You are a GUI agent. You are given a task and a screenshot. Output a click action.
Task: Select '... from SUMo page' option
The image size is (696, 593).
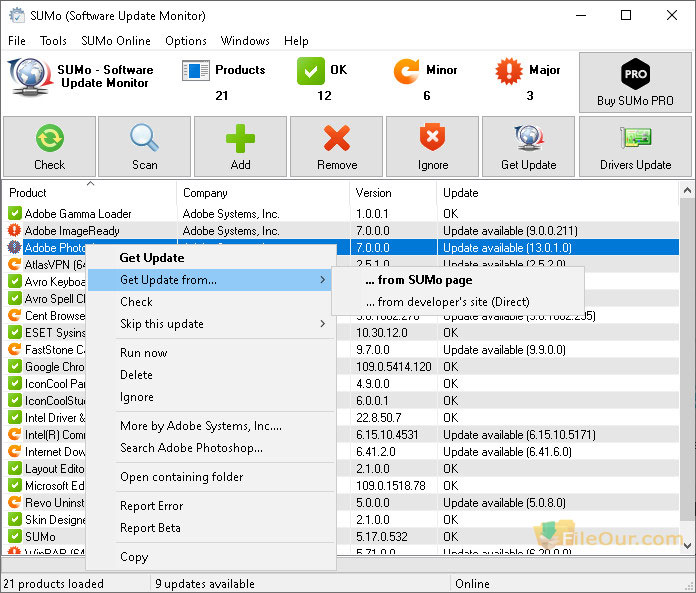(x=458, y=280)
